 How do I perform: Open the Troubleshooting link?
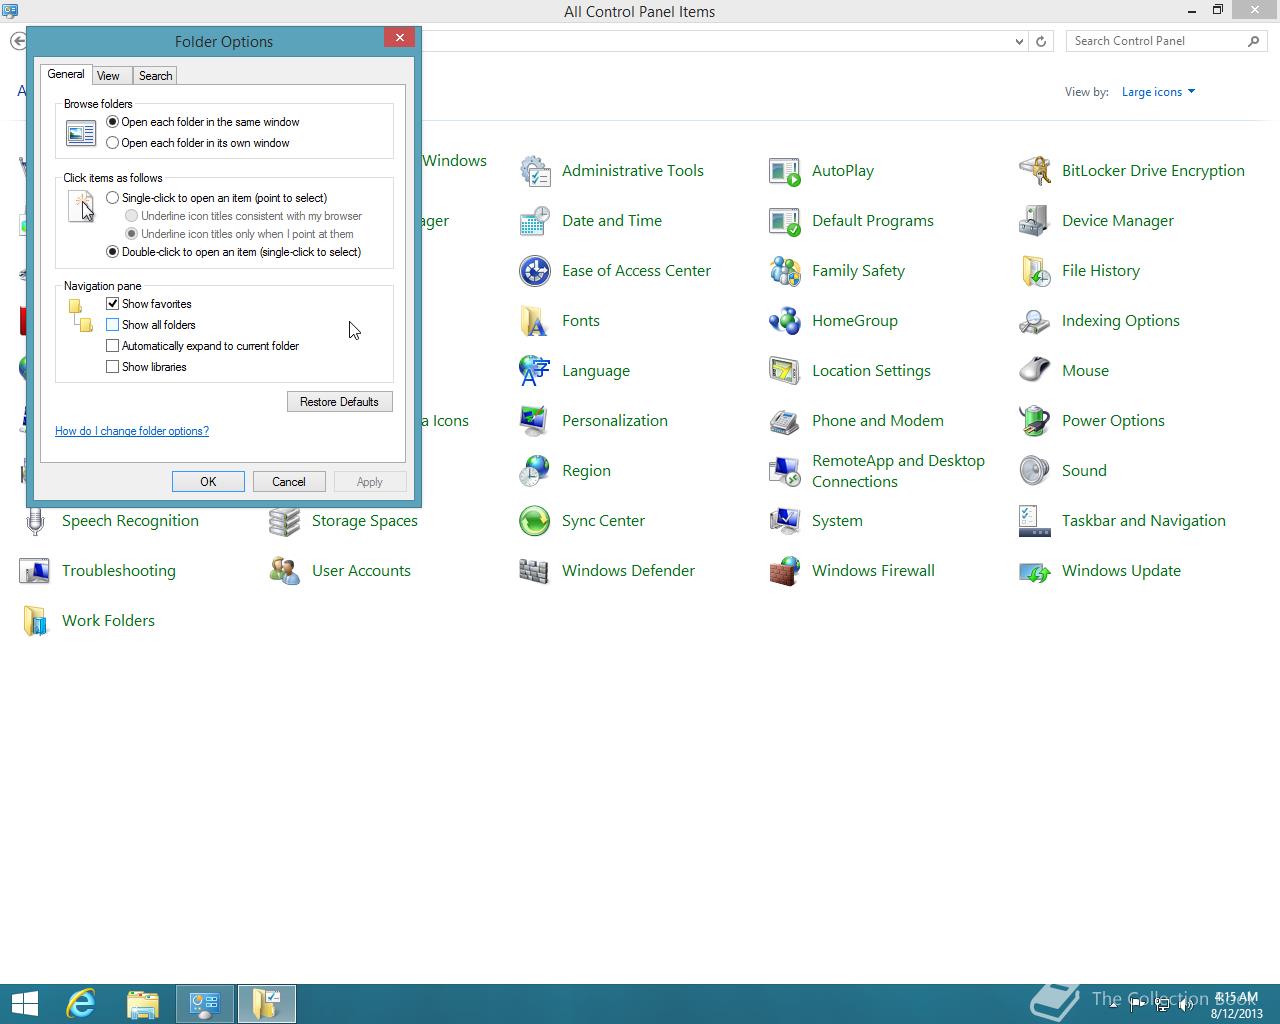118,571
